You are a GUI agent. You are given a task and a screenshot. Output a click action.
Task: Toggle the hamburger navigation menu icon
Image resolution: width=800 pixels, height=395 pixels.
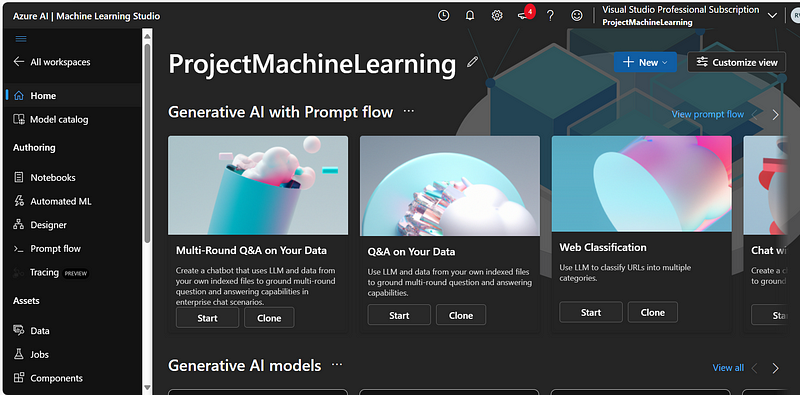(x=21, y=39)
